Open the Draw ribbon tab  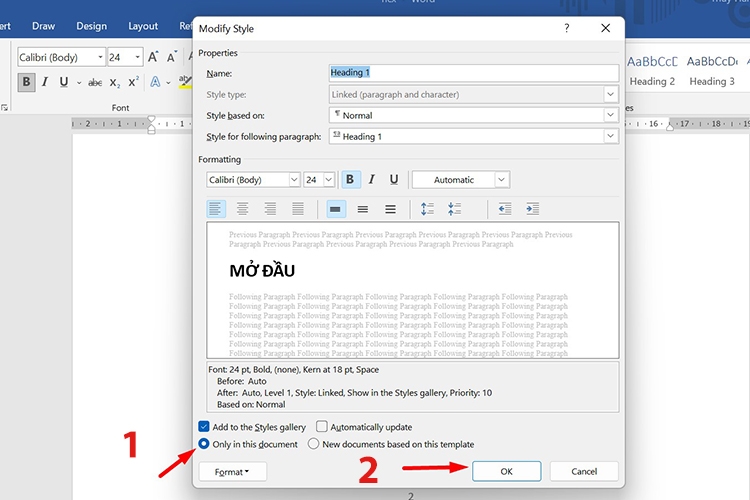coord(44,26)
